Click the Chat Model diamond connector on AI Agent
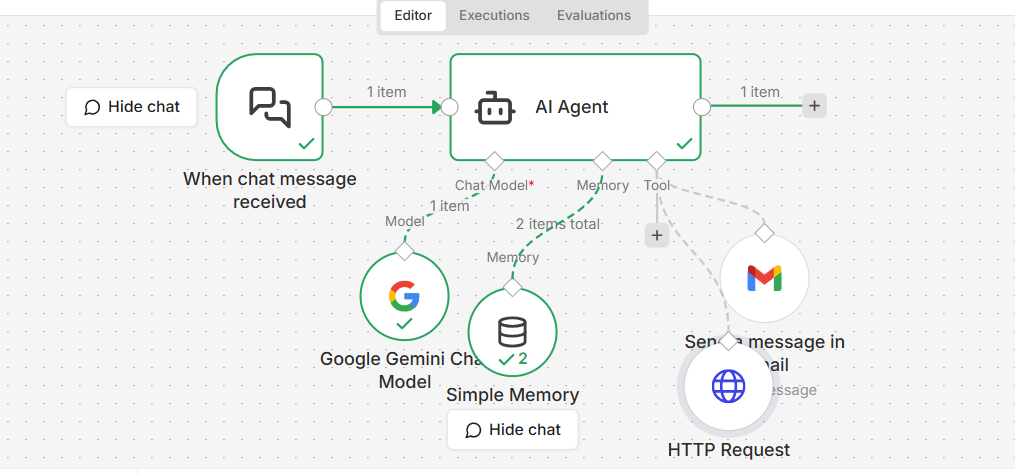Screen dimensions: 1015x474 coord(495,161)
